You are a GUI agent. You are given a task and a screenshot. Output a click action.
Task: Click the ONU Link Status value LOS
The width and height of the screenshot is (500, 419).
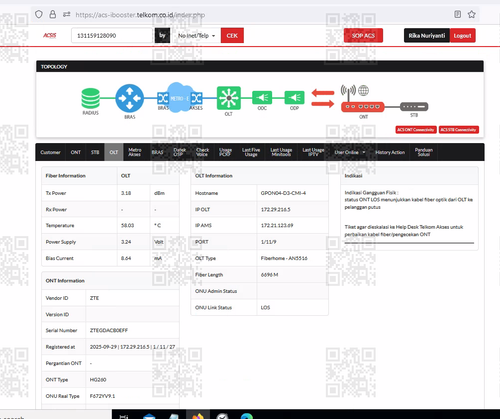click(265, 308)
